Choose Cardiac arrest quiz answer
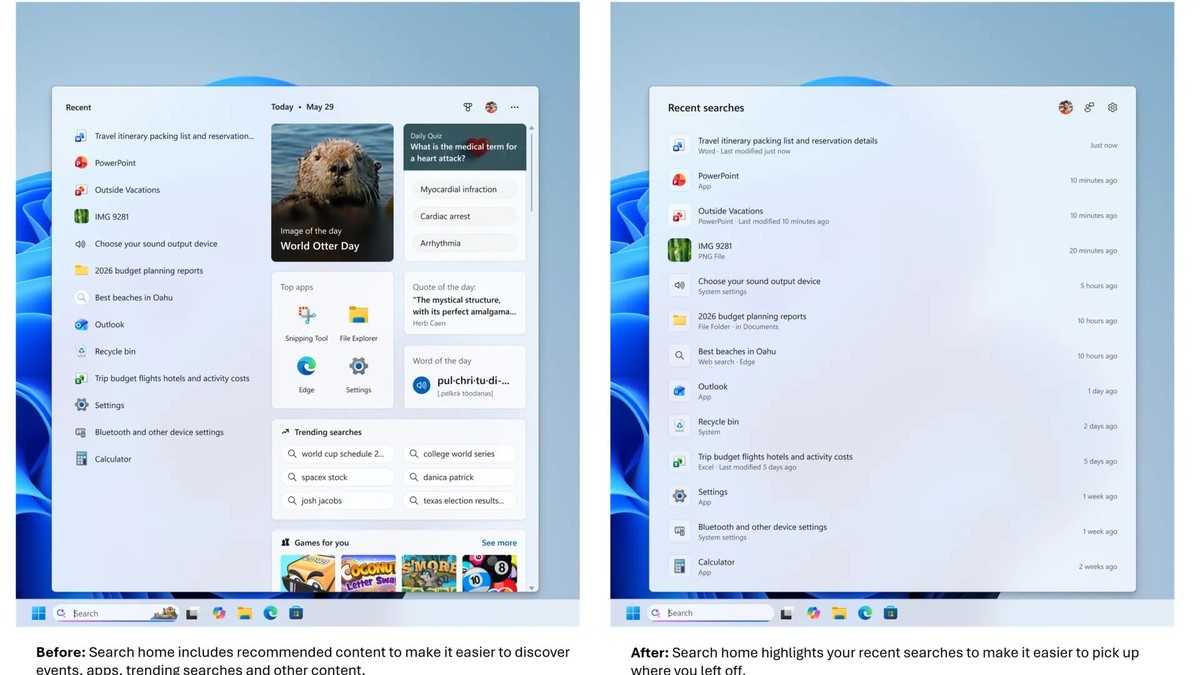 click(465, 216)
